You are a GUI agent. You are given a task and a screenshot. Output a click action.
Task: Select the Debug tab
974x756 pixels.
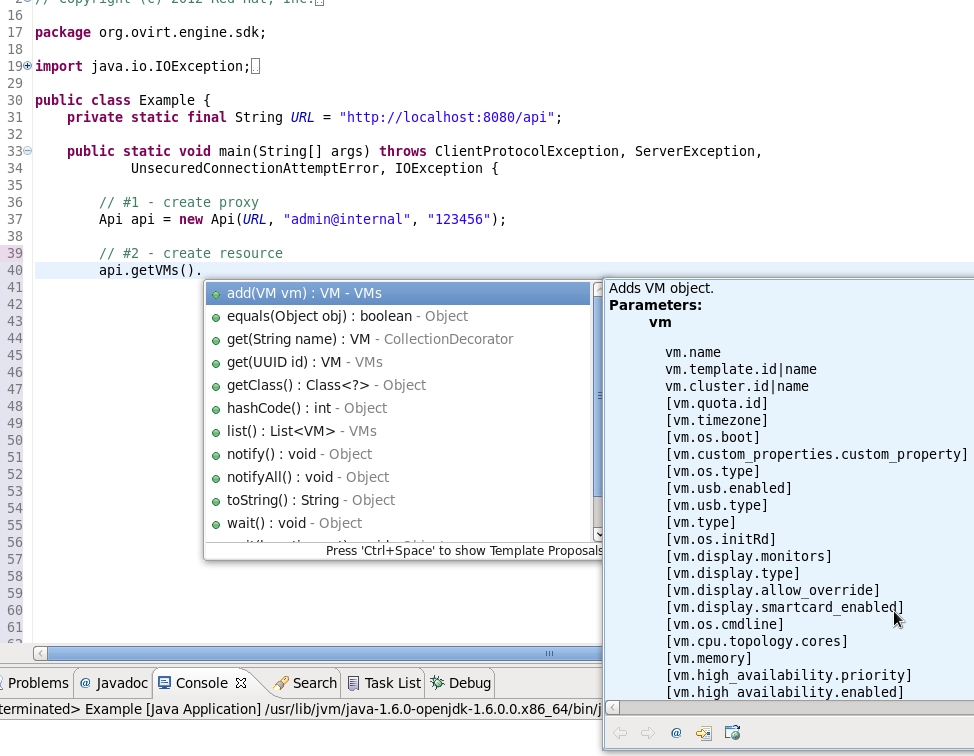pyautogui.click(x=461, y=683)
